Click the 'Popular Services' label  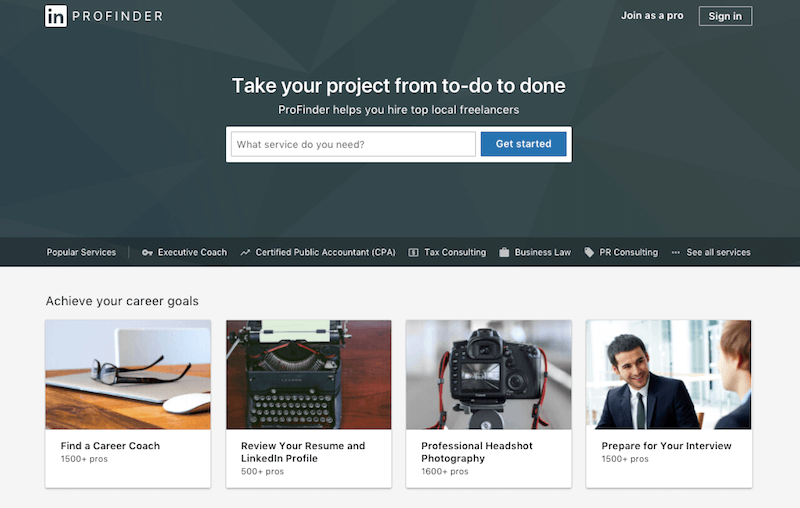[x=81, y=252]
